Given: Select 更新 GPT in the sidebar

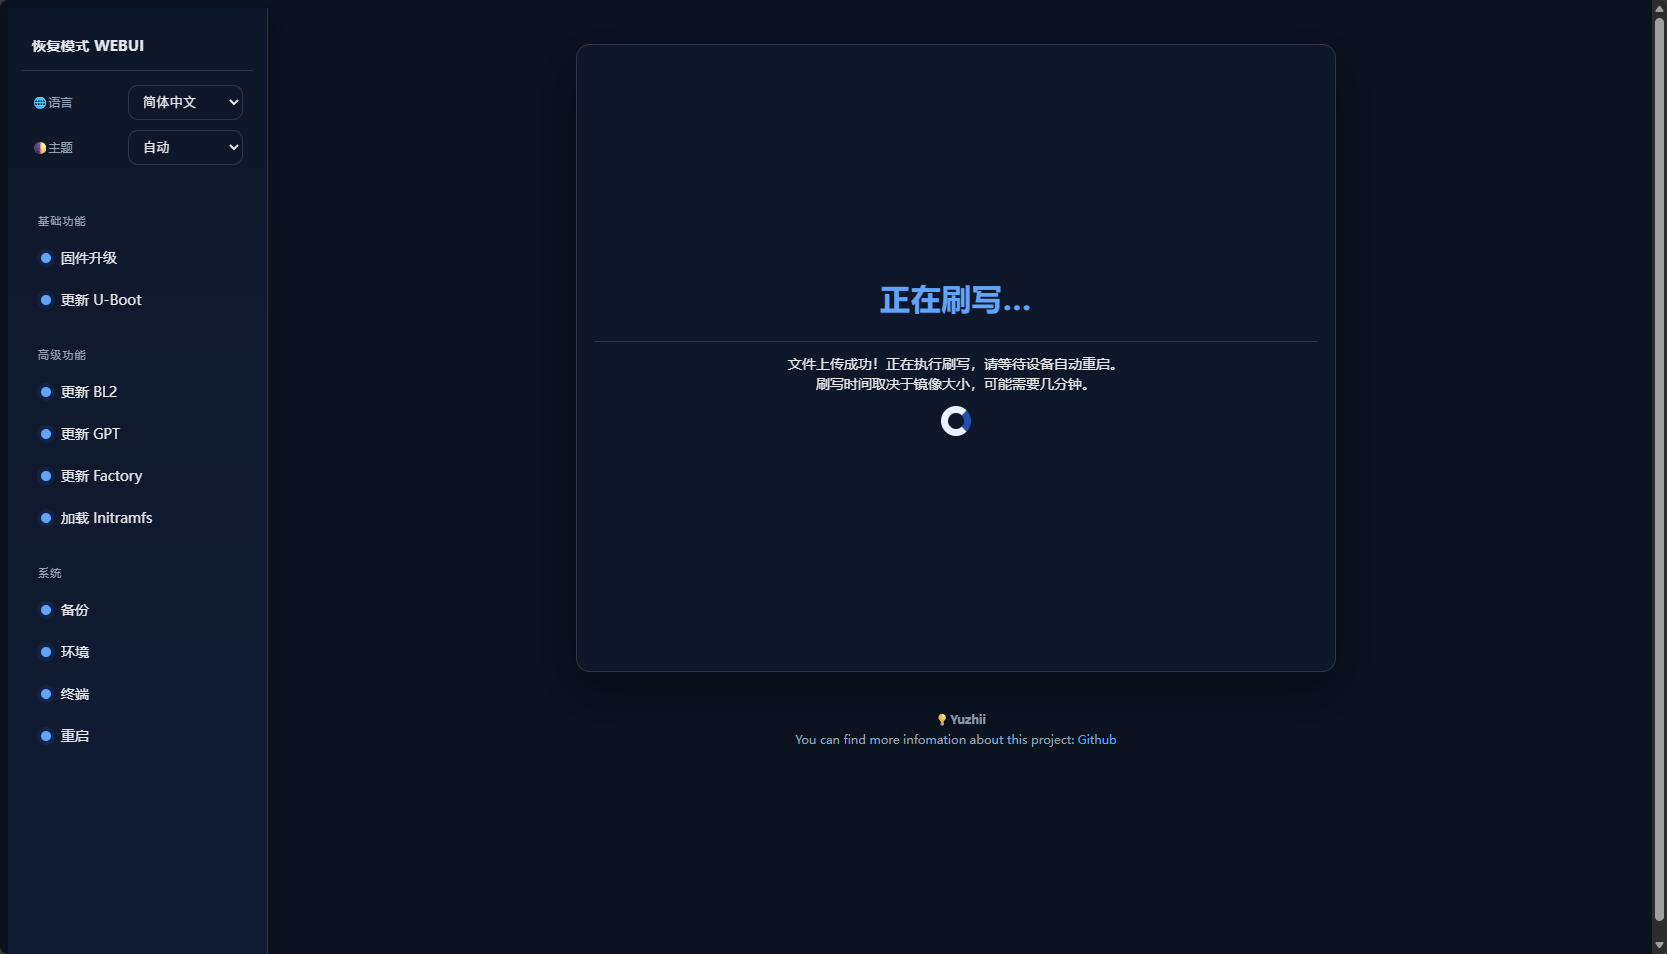Looking at the screenshot, I should tap(90, 434).
